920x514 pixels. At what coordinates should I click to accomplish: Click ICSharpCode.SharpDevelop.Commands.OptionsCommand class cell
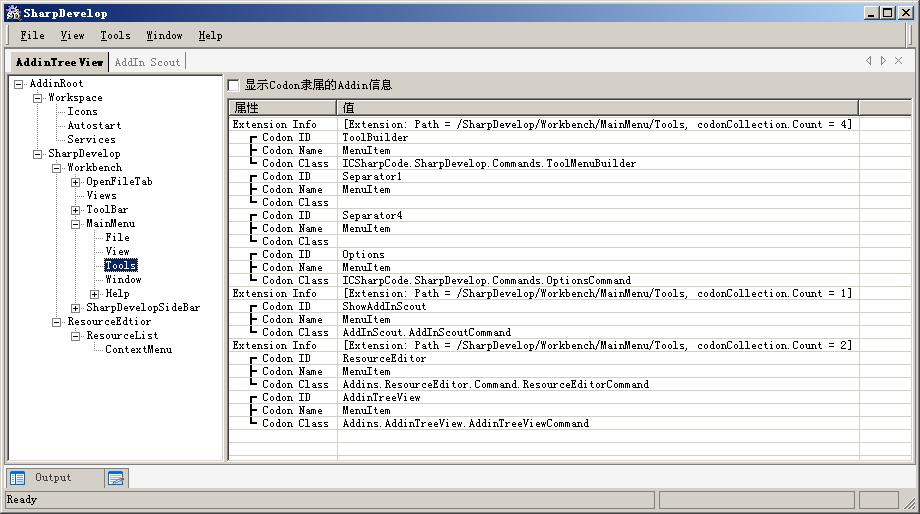598,280
